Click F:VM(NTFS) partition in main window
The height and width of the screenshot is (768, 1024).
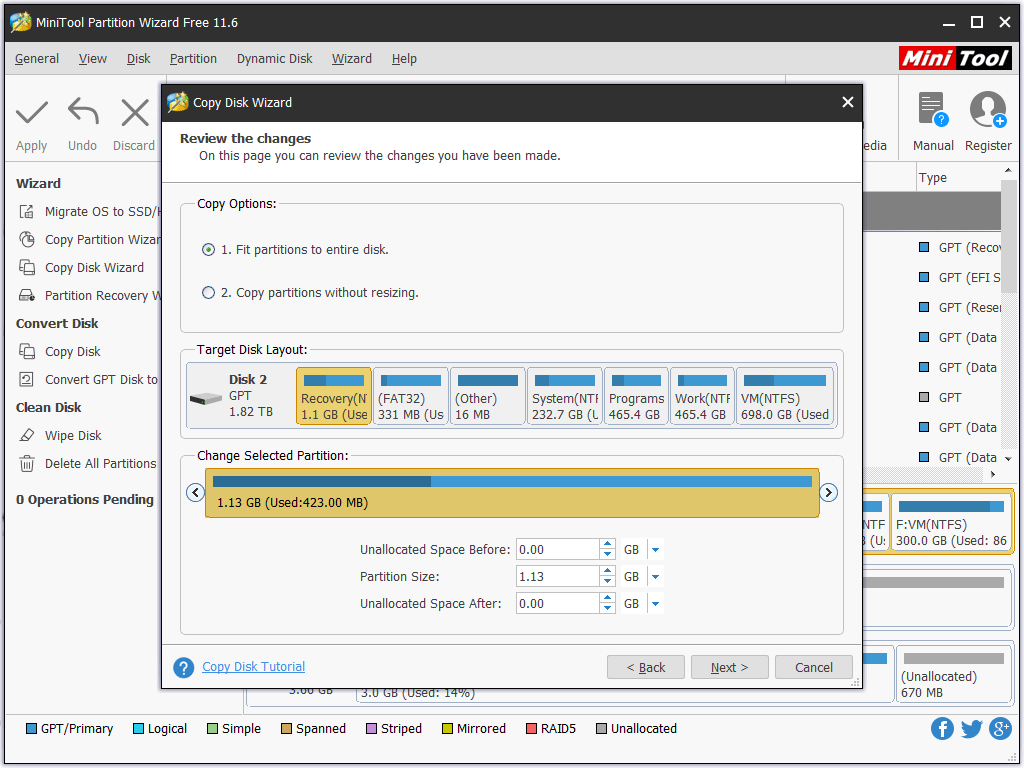[952, 523]
